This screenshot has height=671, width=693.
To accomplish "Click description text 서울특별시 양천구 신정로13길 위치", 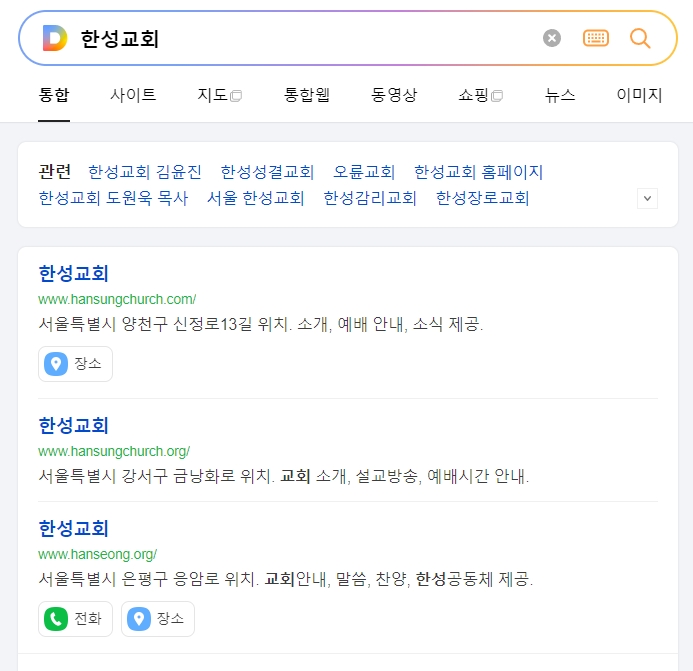I will [x=165, y=324].
